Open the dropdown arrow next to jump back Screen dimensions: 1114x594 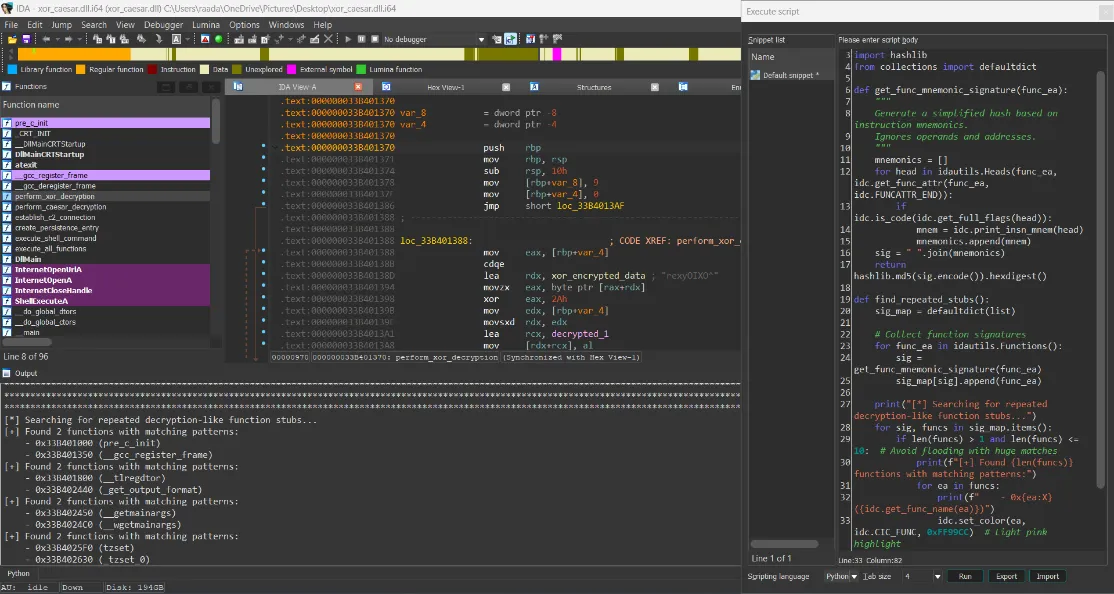(57, 39)
